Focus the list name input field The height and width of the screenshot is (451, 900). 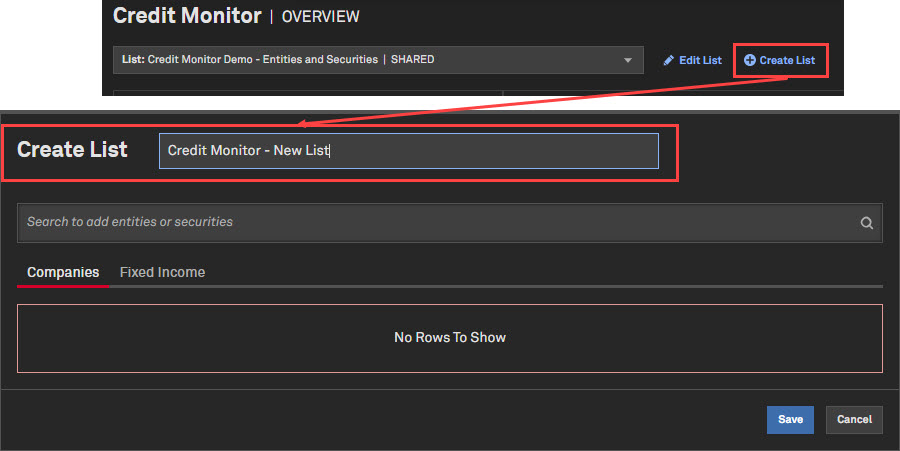coord(409,151)
